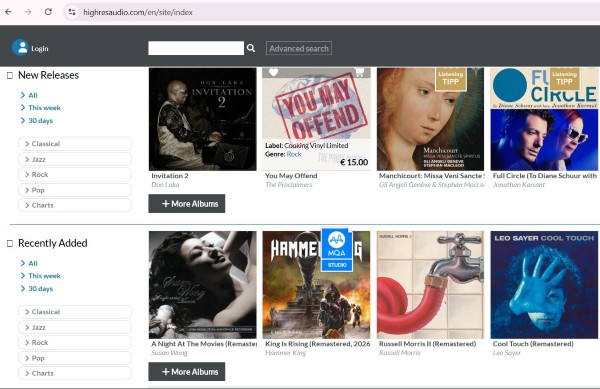This screenshot has height=389, width=600.
Task: Click More Albums under Recently Added
Action: (187, 371)
